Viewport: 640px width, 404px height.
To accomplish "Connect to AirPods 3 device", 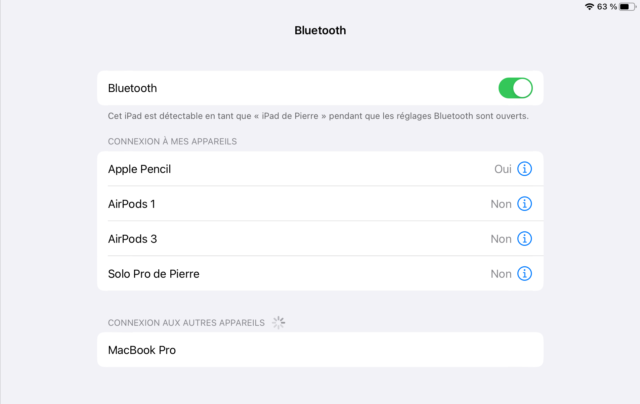I will [x=320, y=239].
